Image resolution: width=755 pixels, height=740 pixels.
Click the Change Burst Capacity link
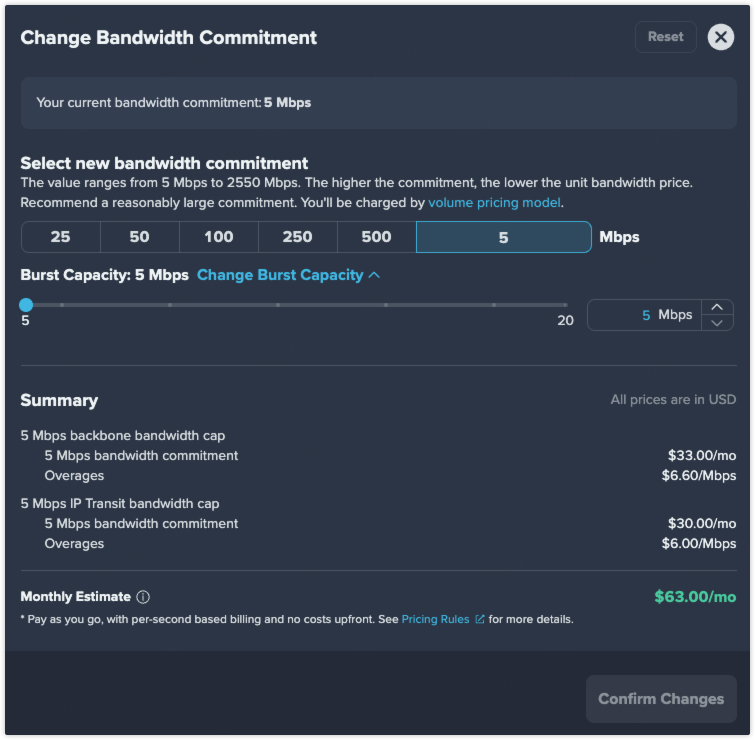click(x=280, y=275)
